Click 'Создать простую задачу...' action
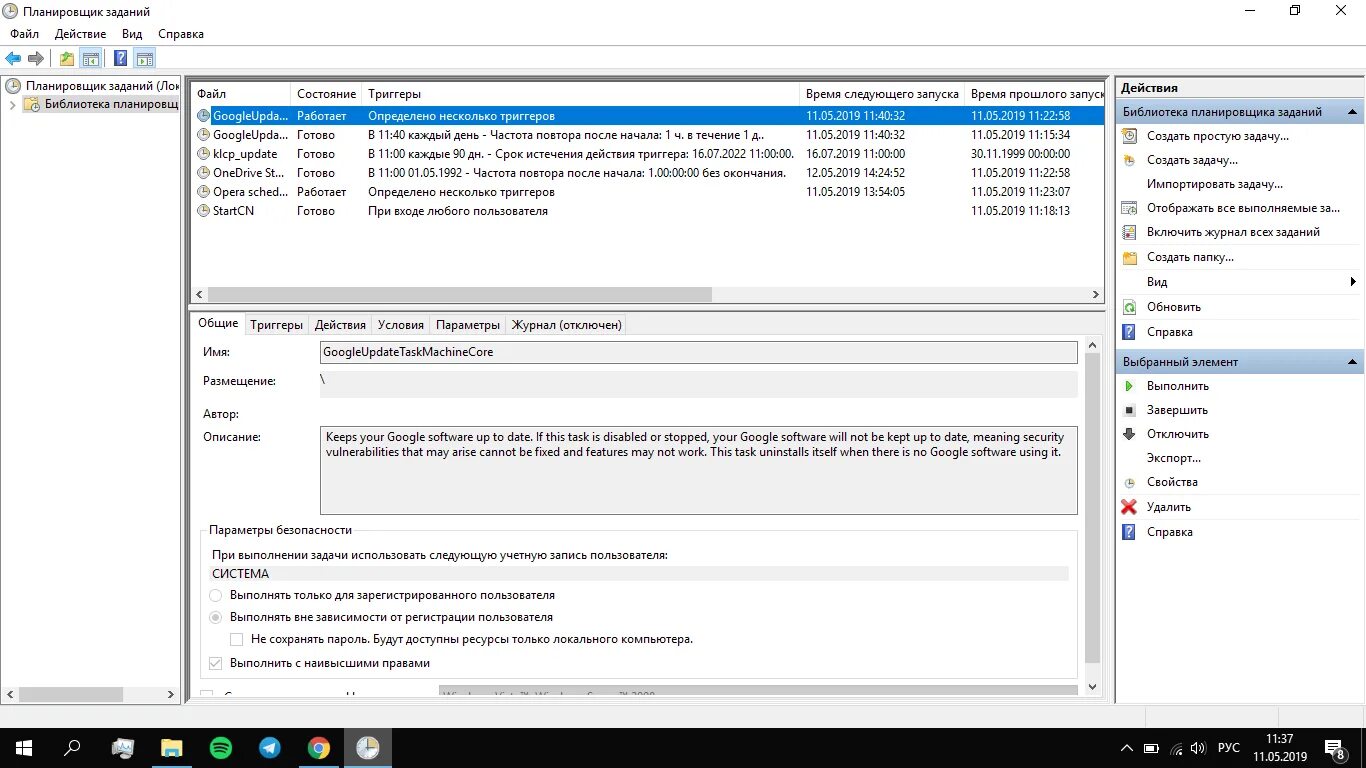Image resolution: width=1366 pixels, height=768 pixels. pyautogui.click(x=1217, y=136)
